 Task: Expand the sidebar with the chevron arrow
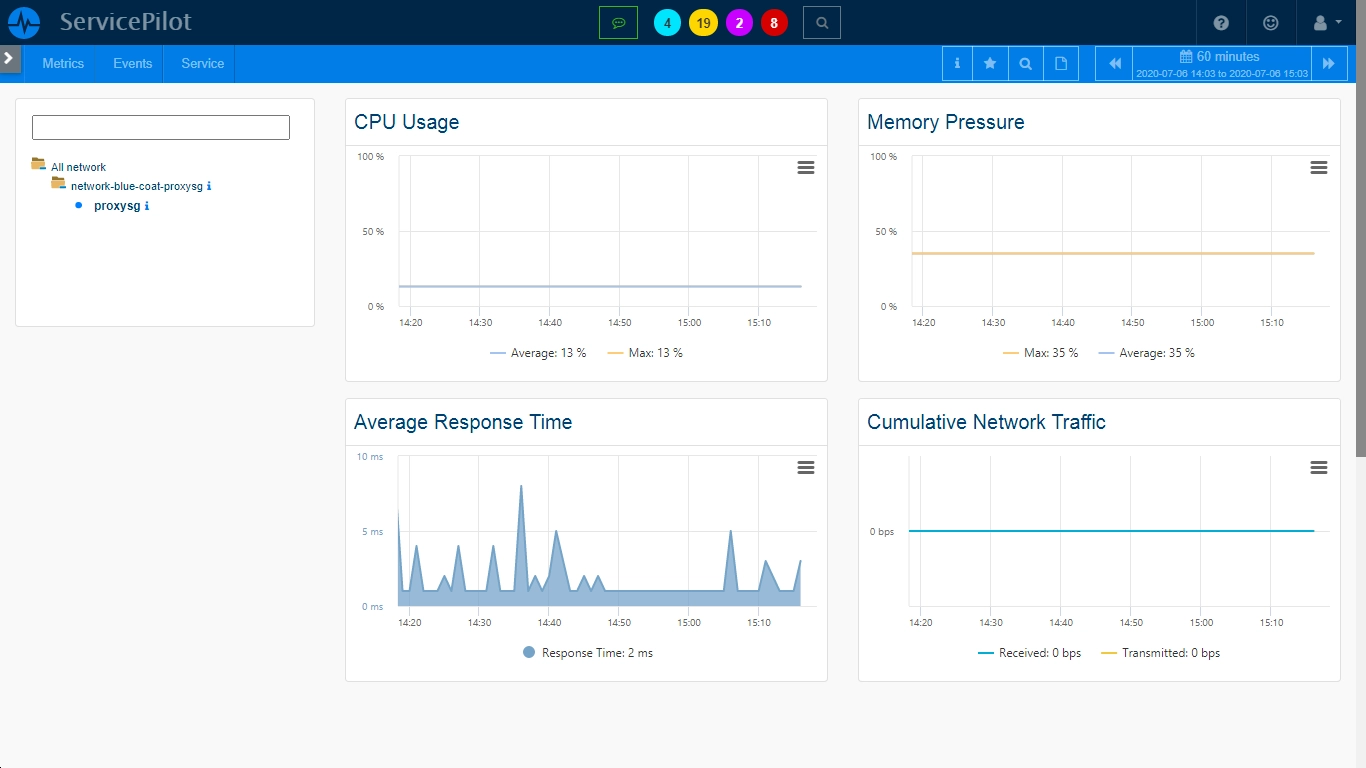click(x=9, y=59)
